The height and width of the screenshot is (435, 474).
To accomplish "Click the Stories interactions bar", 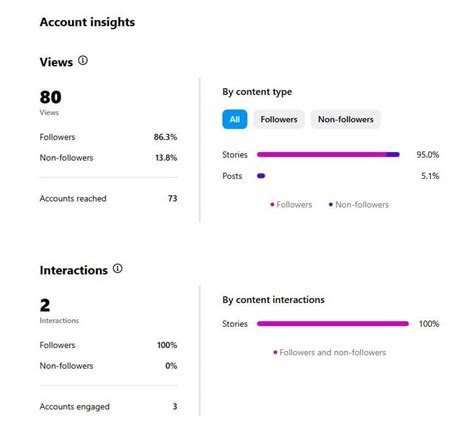I will (x=333, y=324).
